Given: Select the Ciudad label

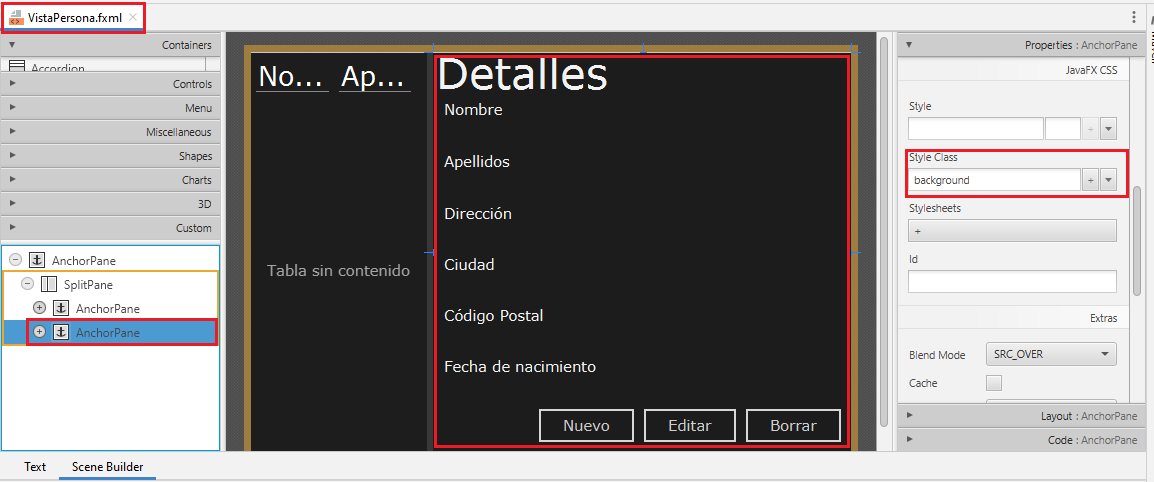Looking at the screenshot, I should (x=469, y=264).
